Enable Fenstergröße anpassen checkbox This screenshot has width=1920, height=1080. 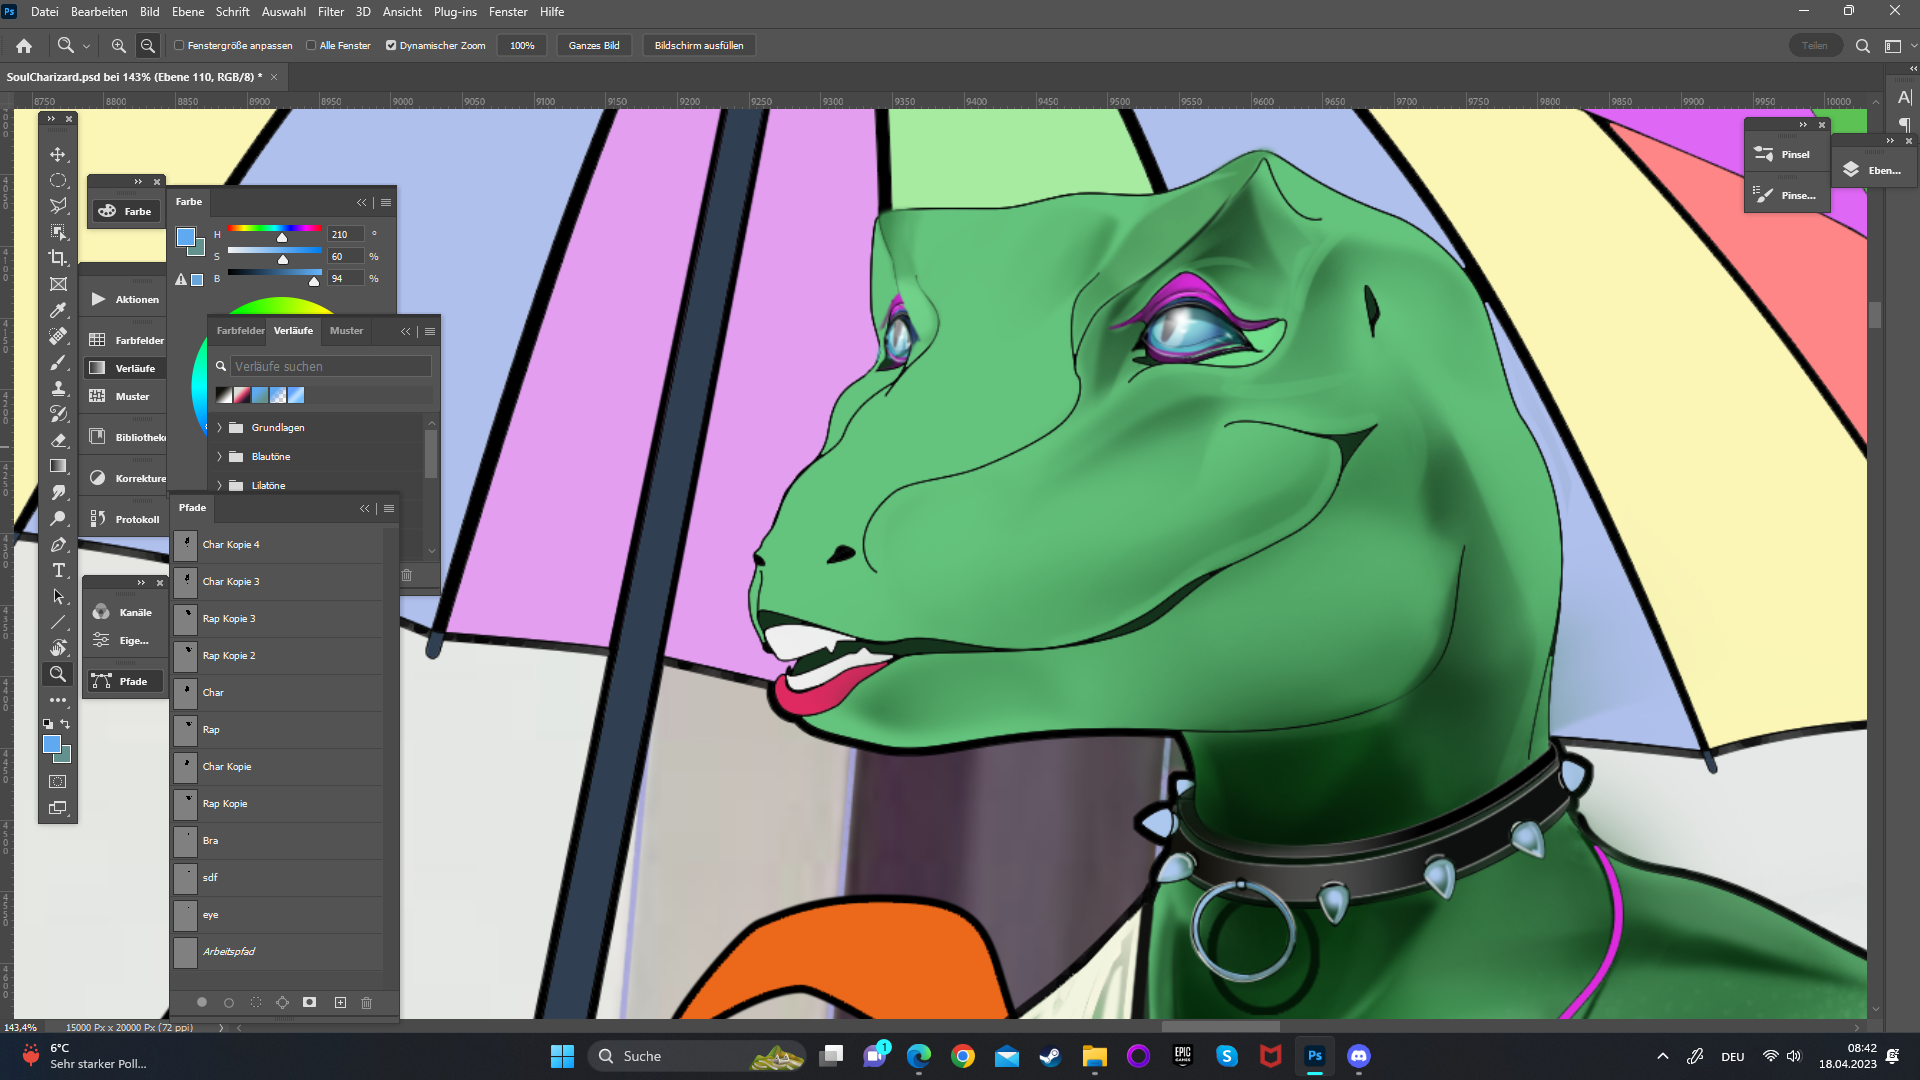pyautogui.click(x=179, y=46)
